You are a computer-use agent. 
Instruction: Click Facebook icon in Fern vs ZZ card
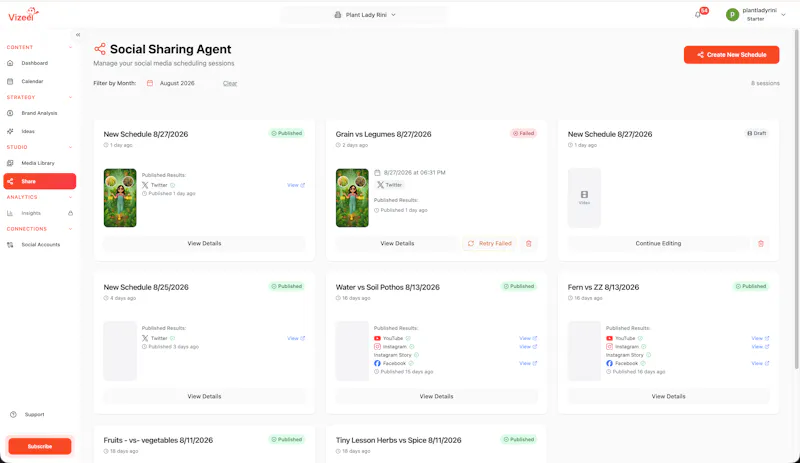click(609, 363)
